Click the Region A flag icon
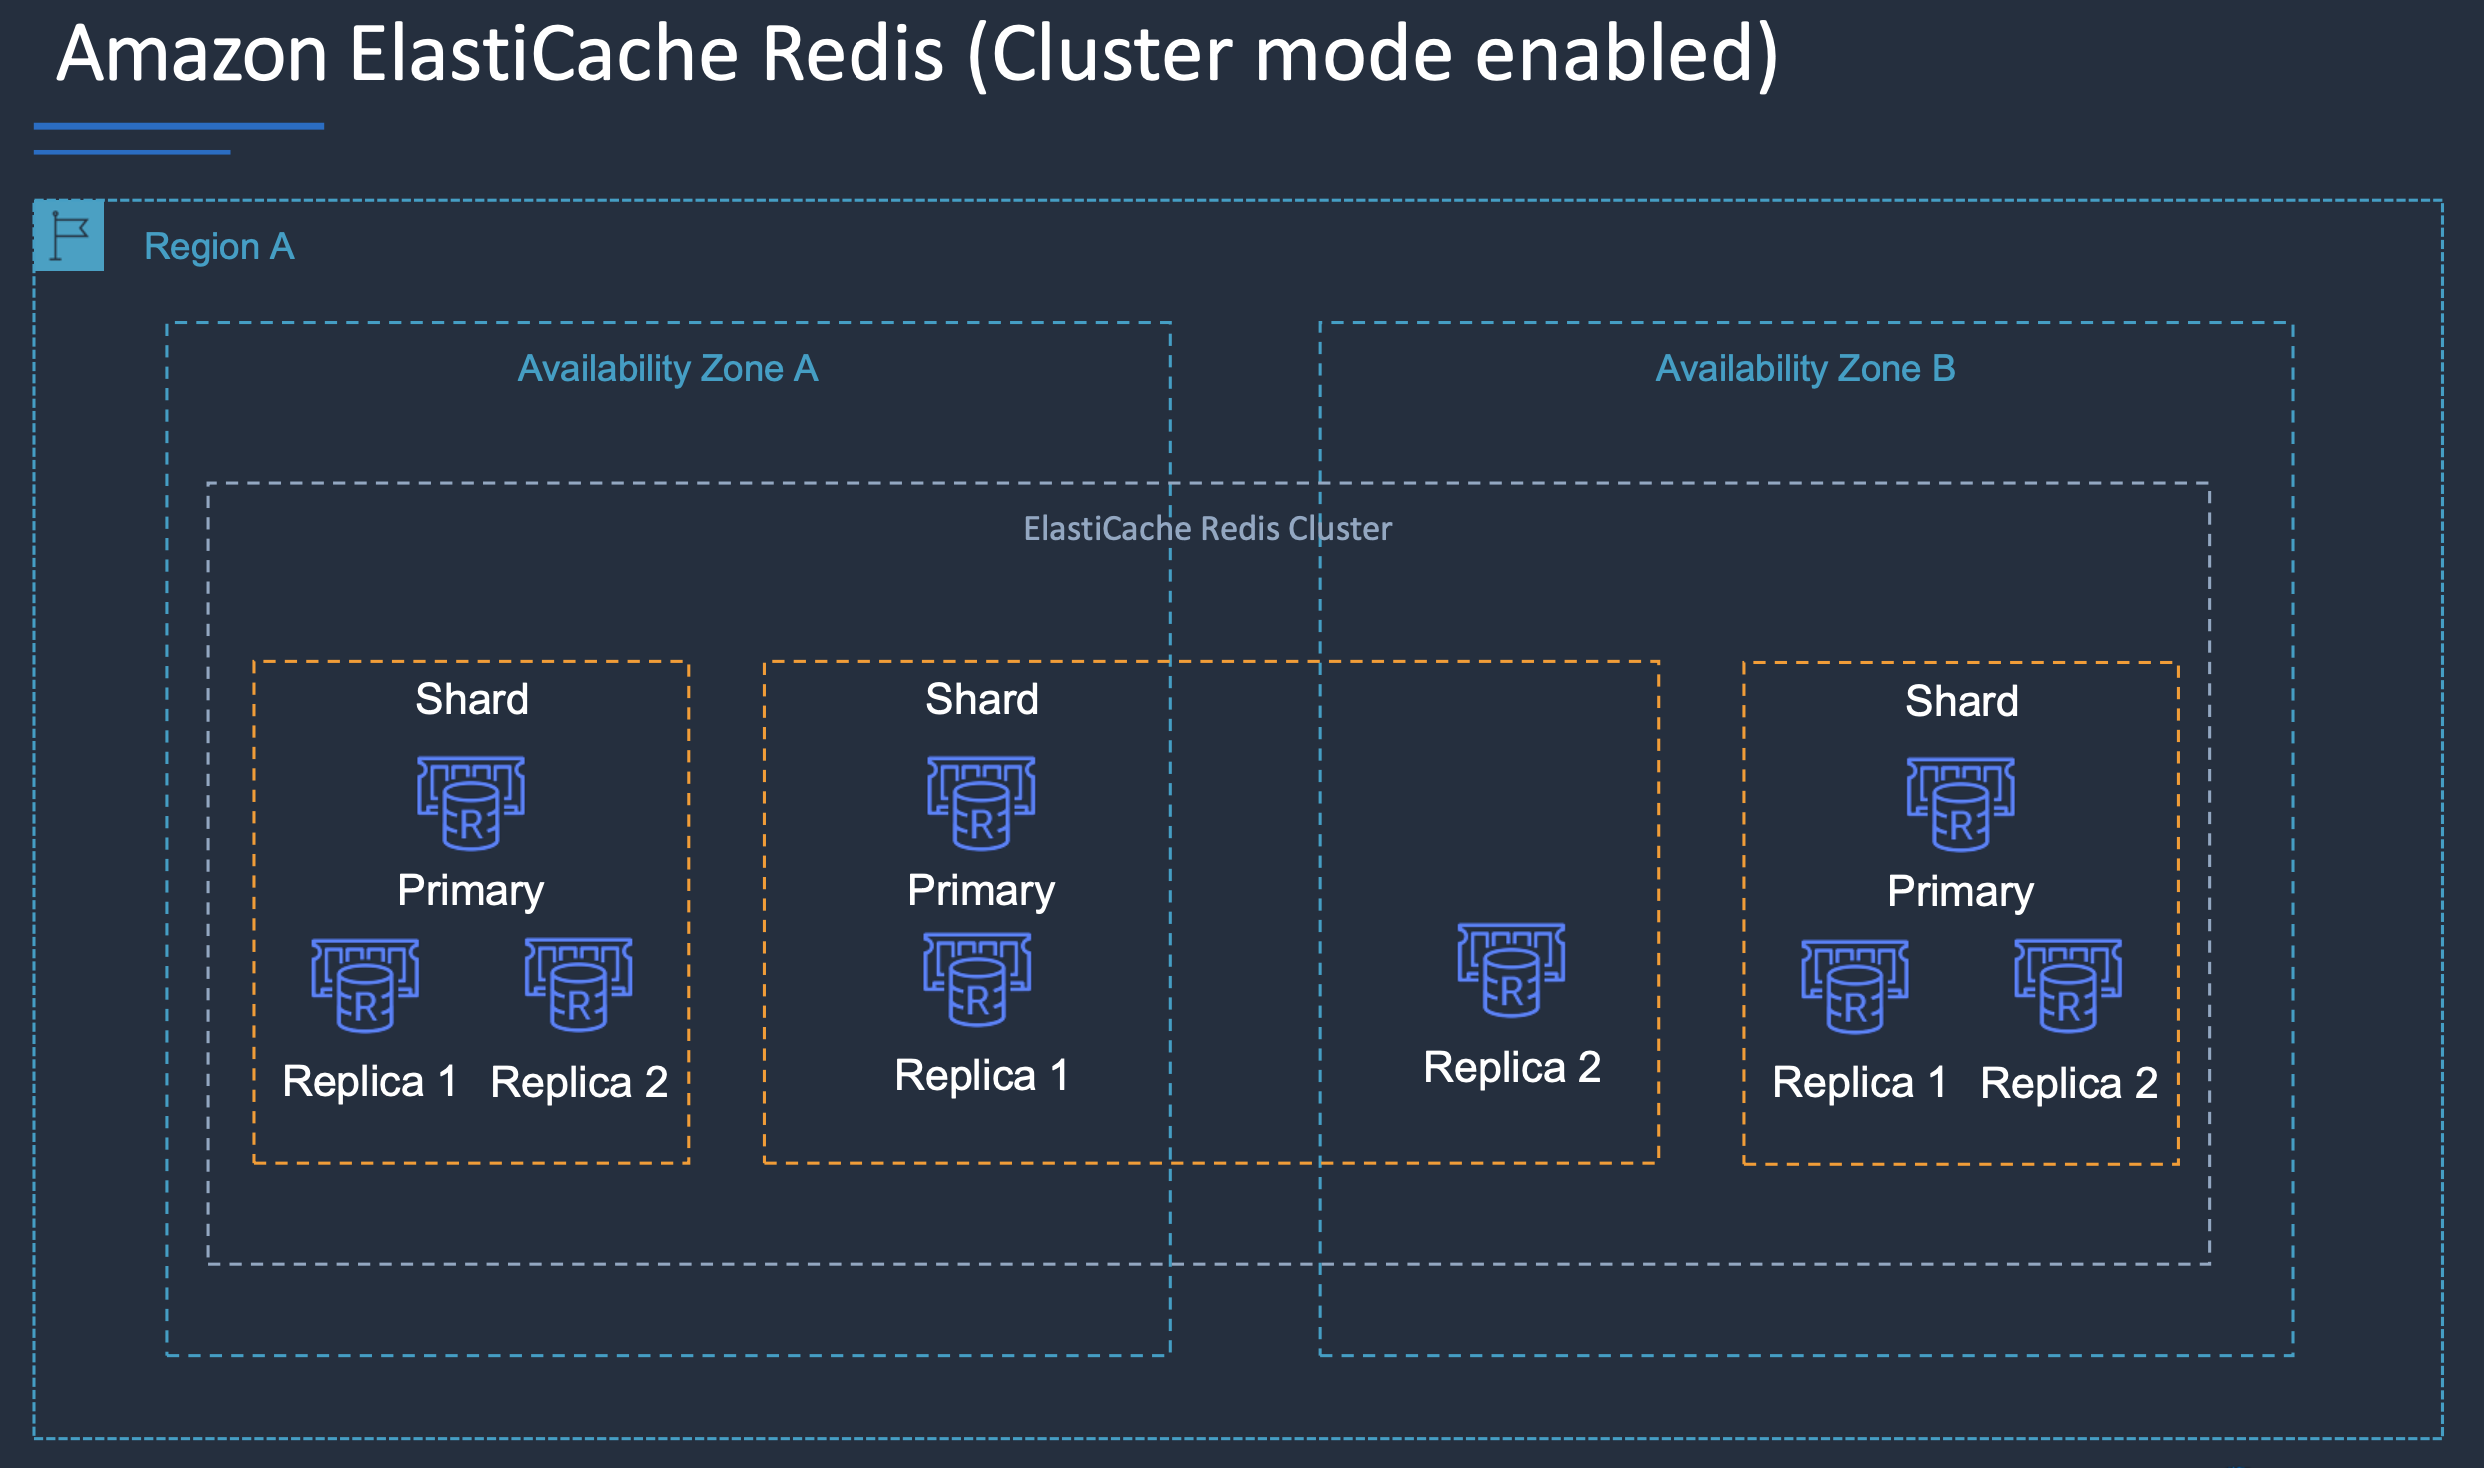The height and width of the screenshot is (1468, 2484). [x=68, y=236]
